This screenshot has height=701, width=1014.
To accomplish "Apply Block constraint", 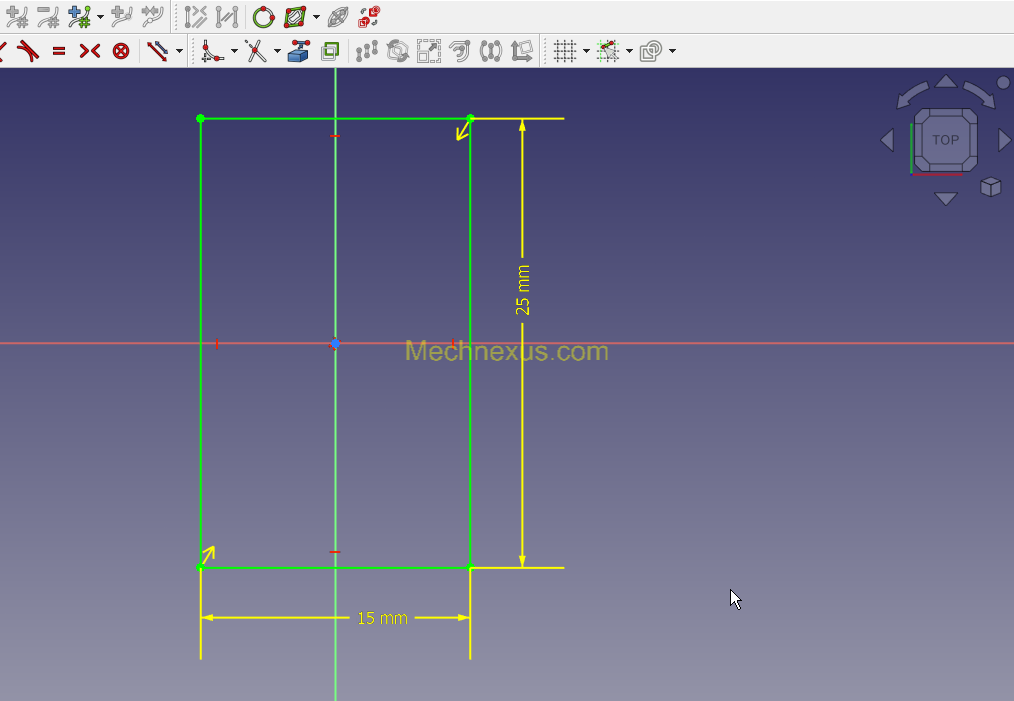I will [121, 50].
